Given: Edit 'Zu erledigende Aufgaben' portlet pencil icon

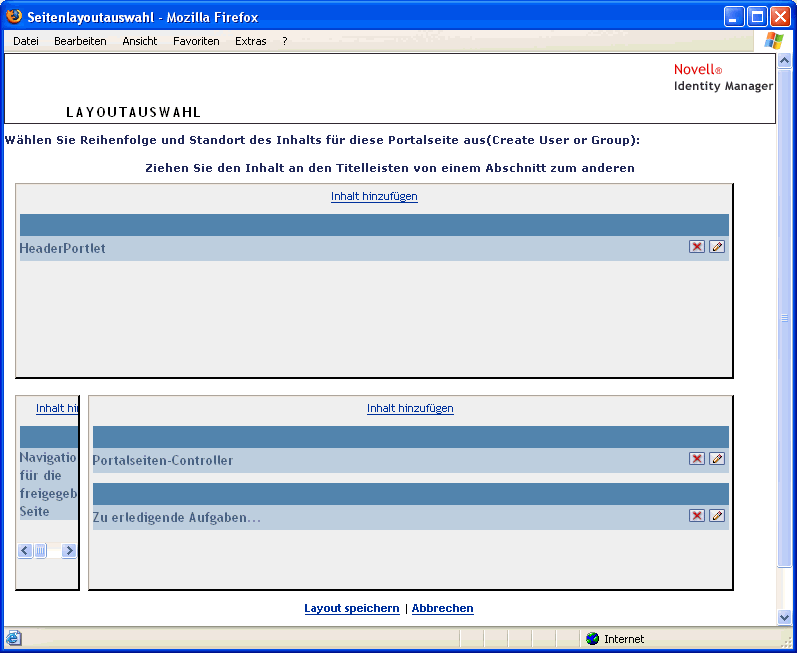Looking at the screenshot, I should click(717, 516).
